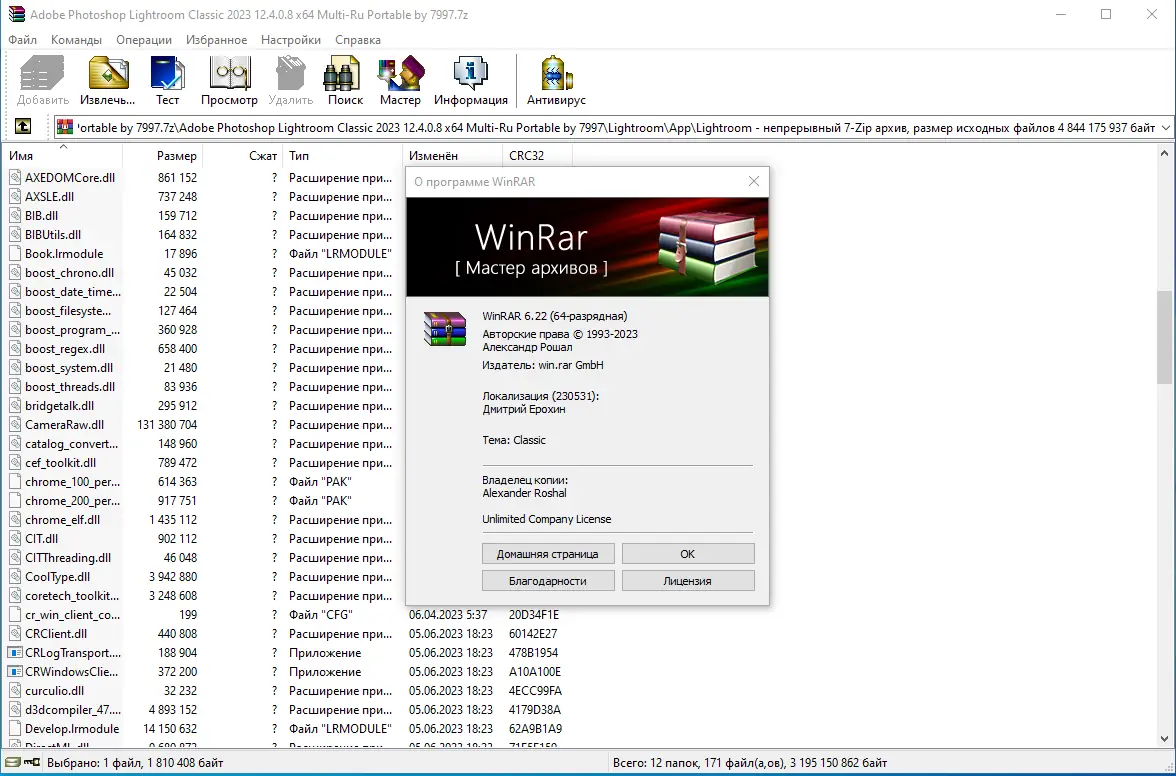Sort by the Сжат column header
This screenshot has width=1176, height=776.
[x=243, y=156]
